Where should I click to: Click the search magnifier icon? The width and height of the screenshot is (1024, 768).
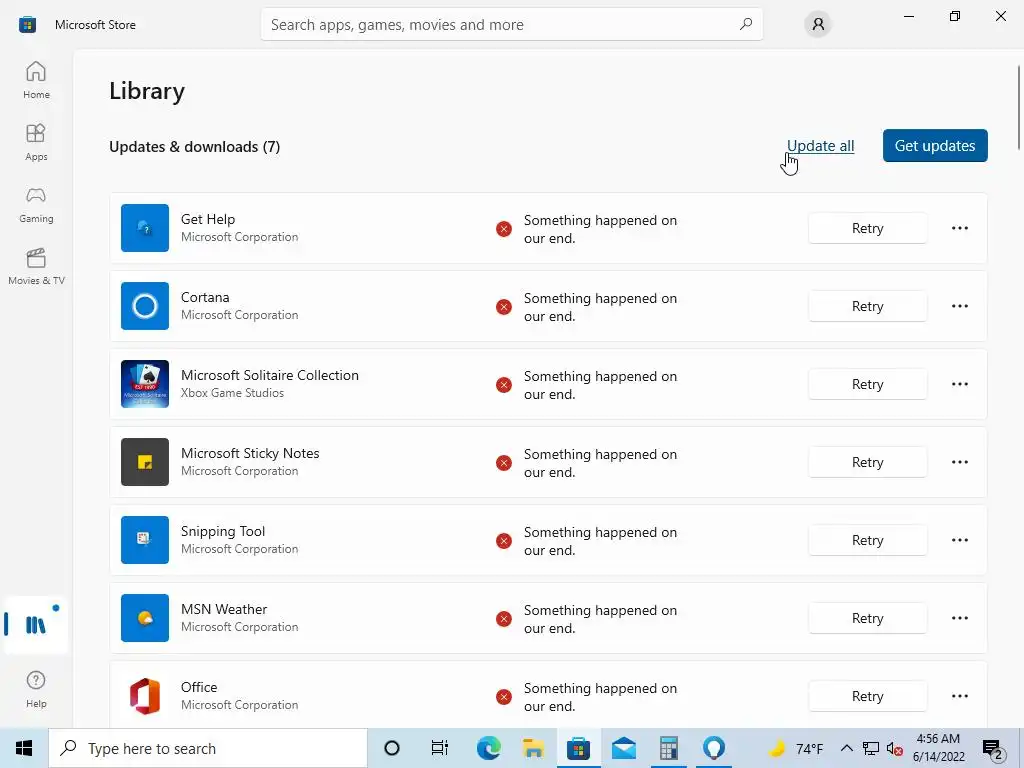[746, 24]
